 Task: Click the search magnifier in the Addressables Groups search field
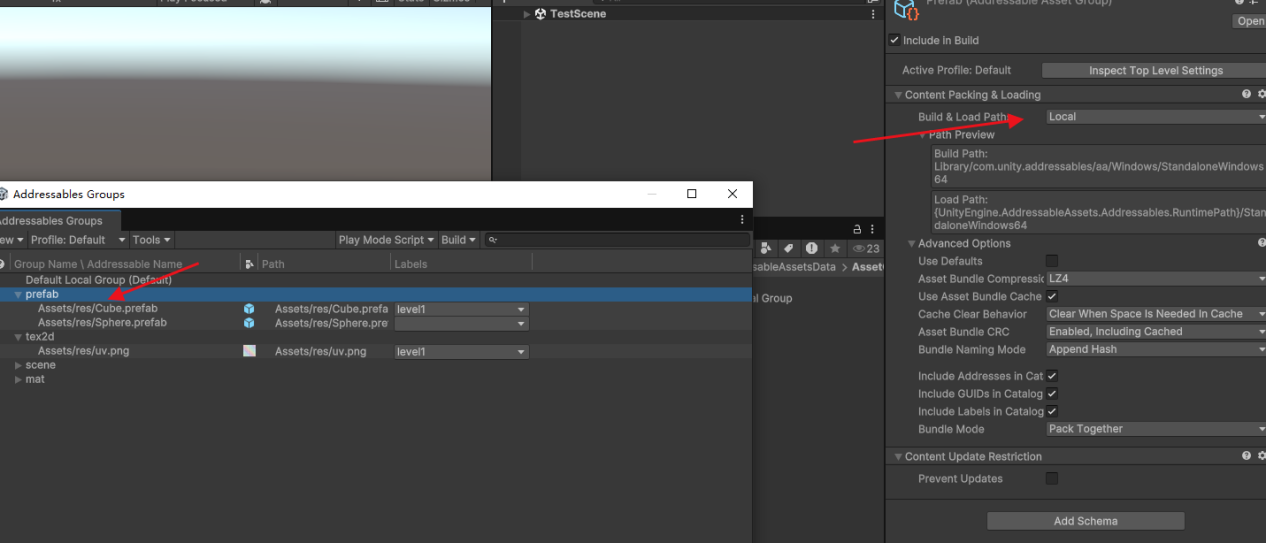click(x=493, y=240)
